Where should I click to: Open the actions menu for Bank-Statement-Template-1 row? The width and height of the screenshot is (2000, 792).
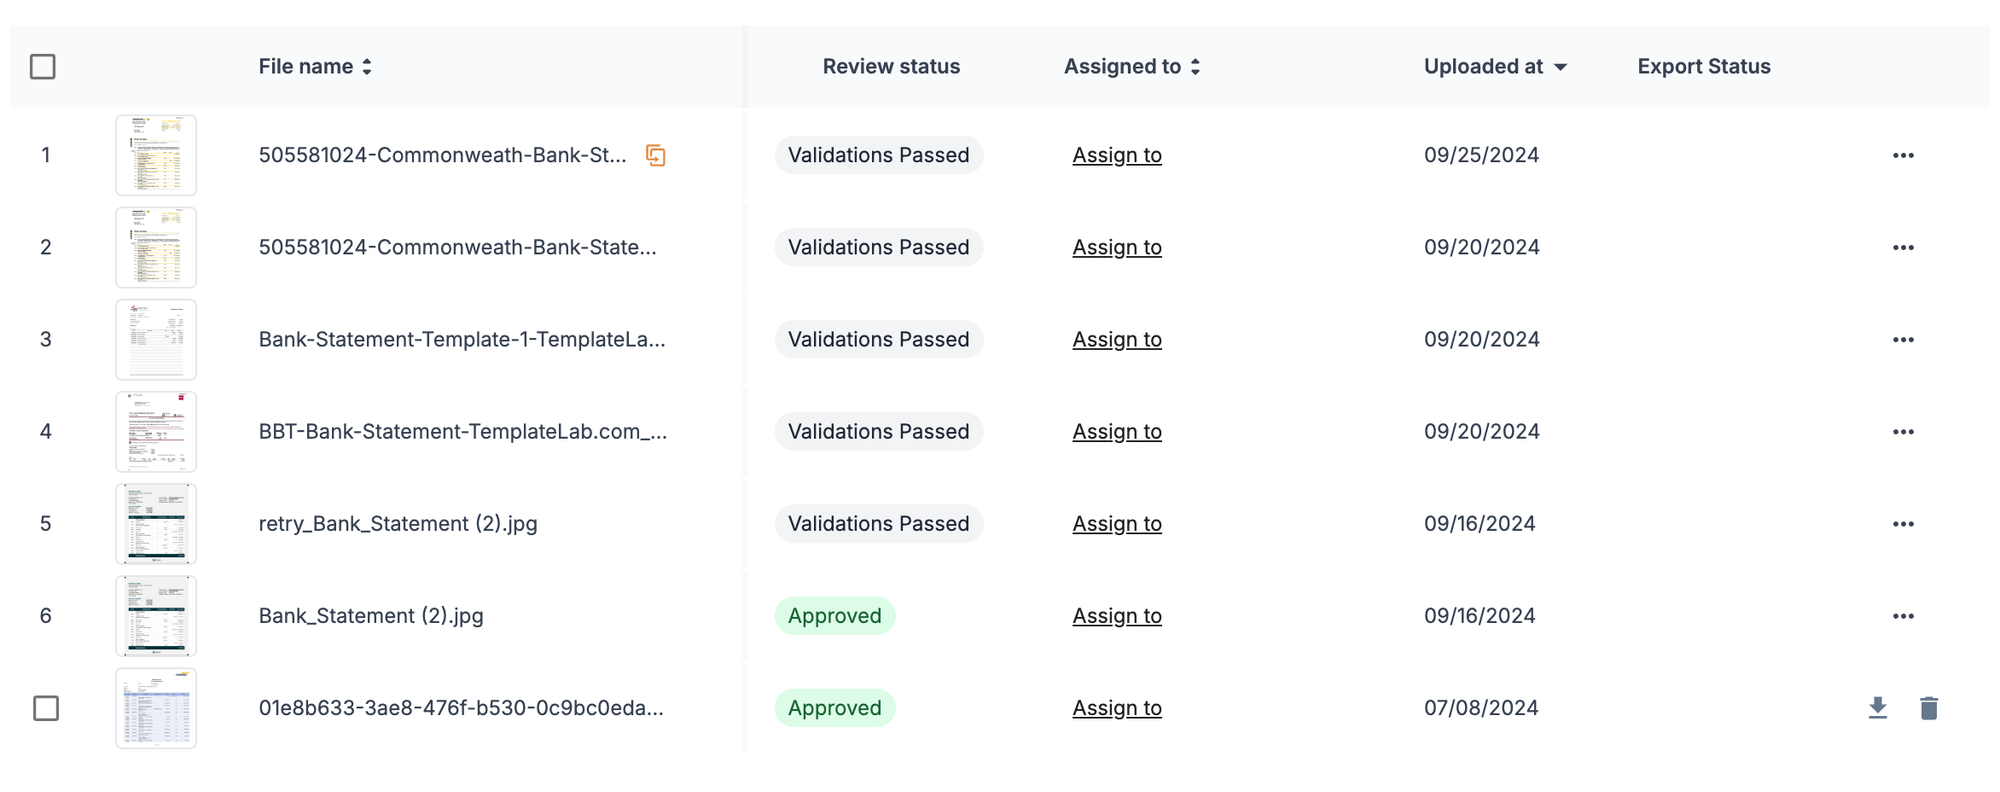pyautogui.click(x=1905, y=339)
